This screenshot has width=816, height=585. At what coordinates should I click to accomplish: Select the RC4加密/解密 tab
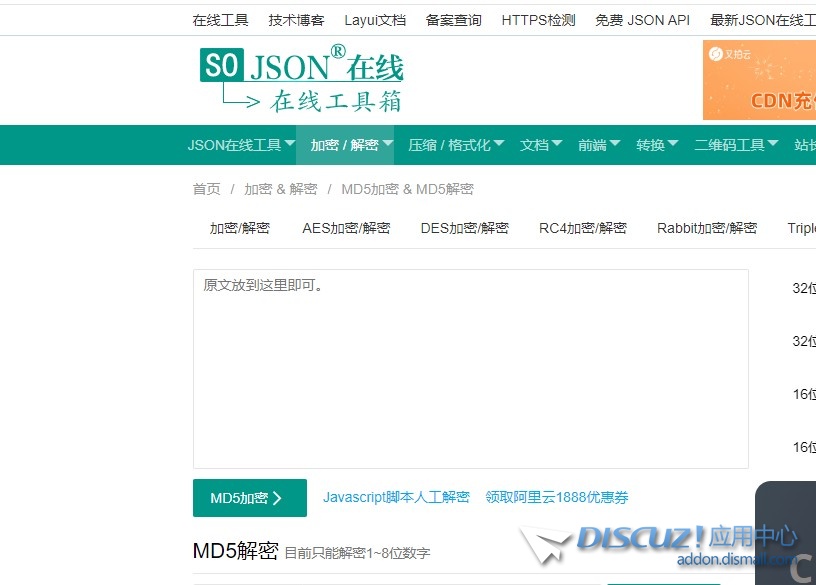tap(582, 228)
